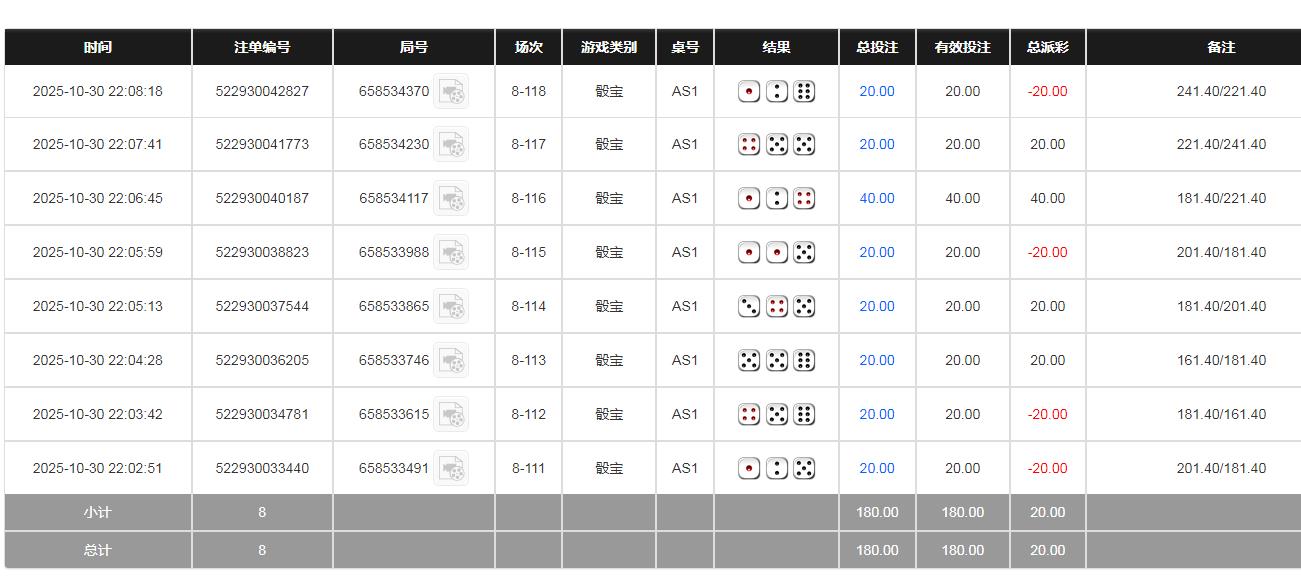The height and width of the screenshot is (582, 1301).
Task: Click total bet 40.00 link
Action: (x=877, y=199)
